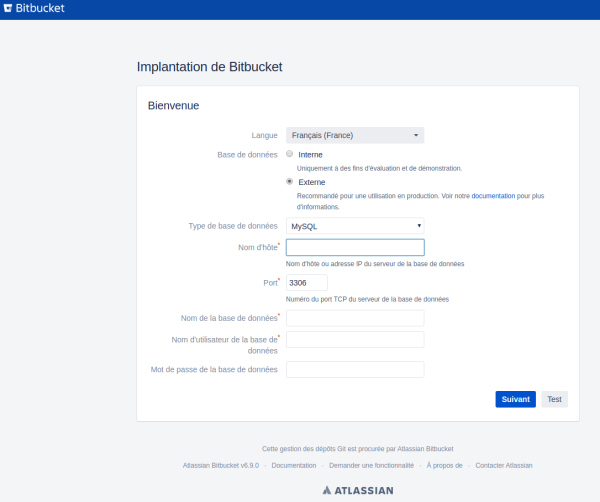600x502 pixels.
Task: Click the Bitbucket logo in header
Action: 36,9
